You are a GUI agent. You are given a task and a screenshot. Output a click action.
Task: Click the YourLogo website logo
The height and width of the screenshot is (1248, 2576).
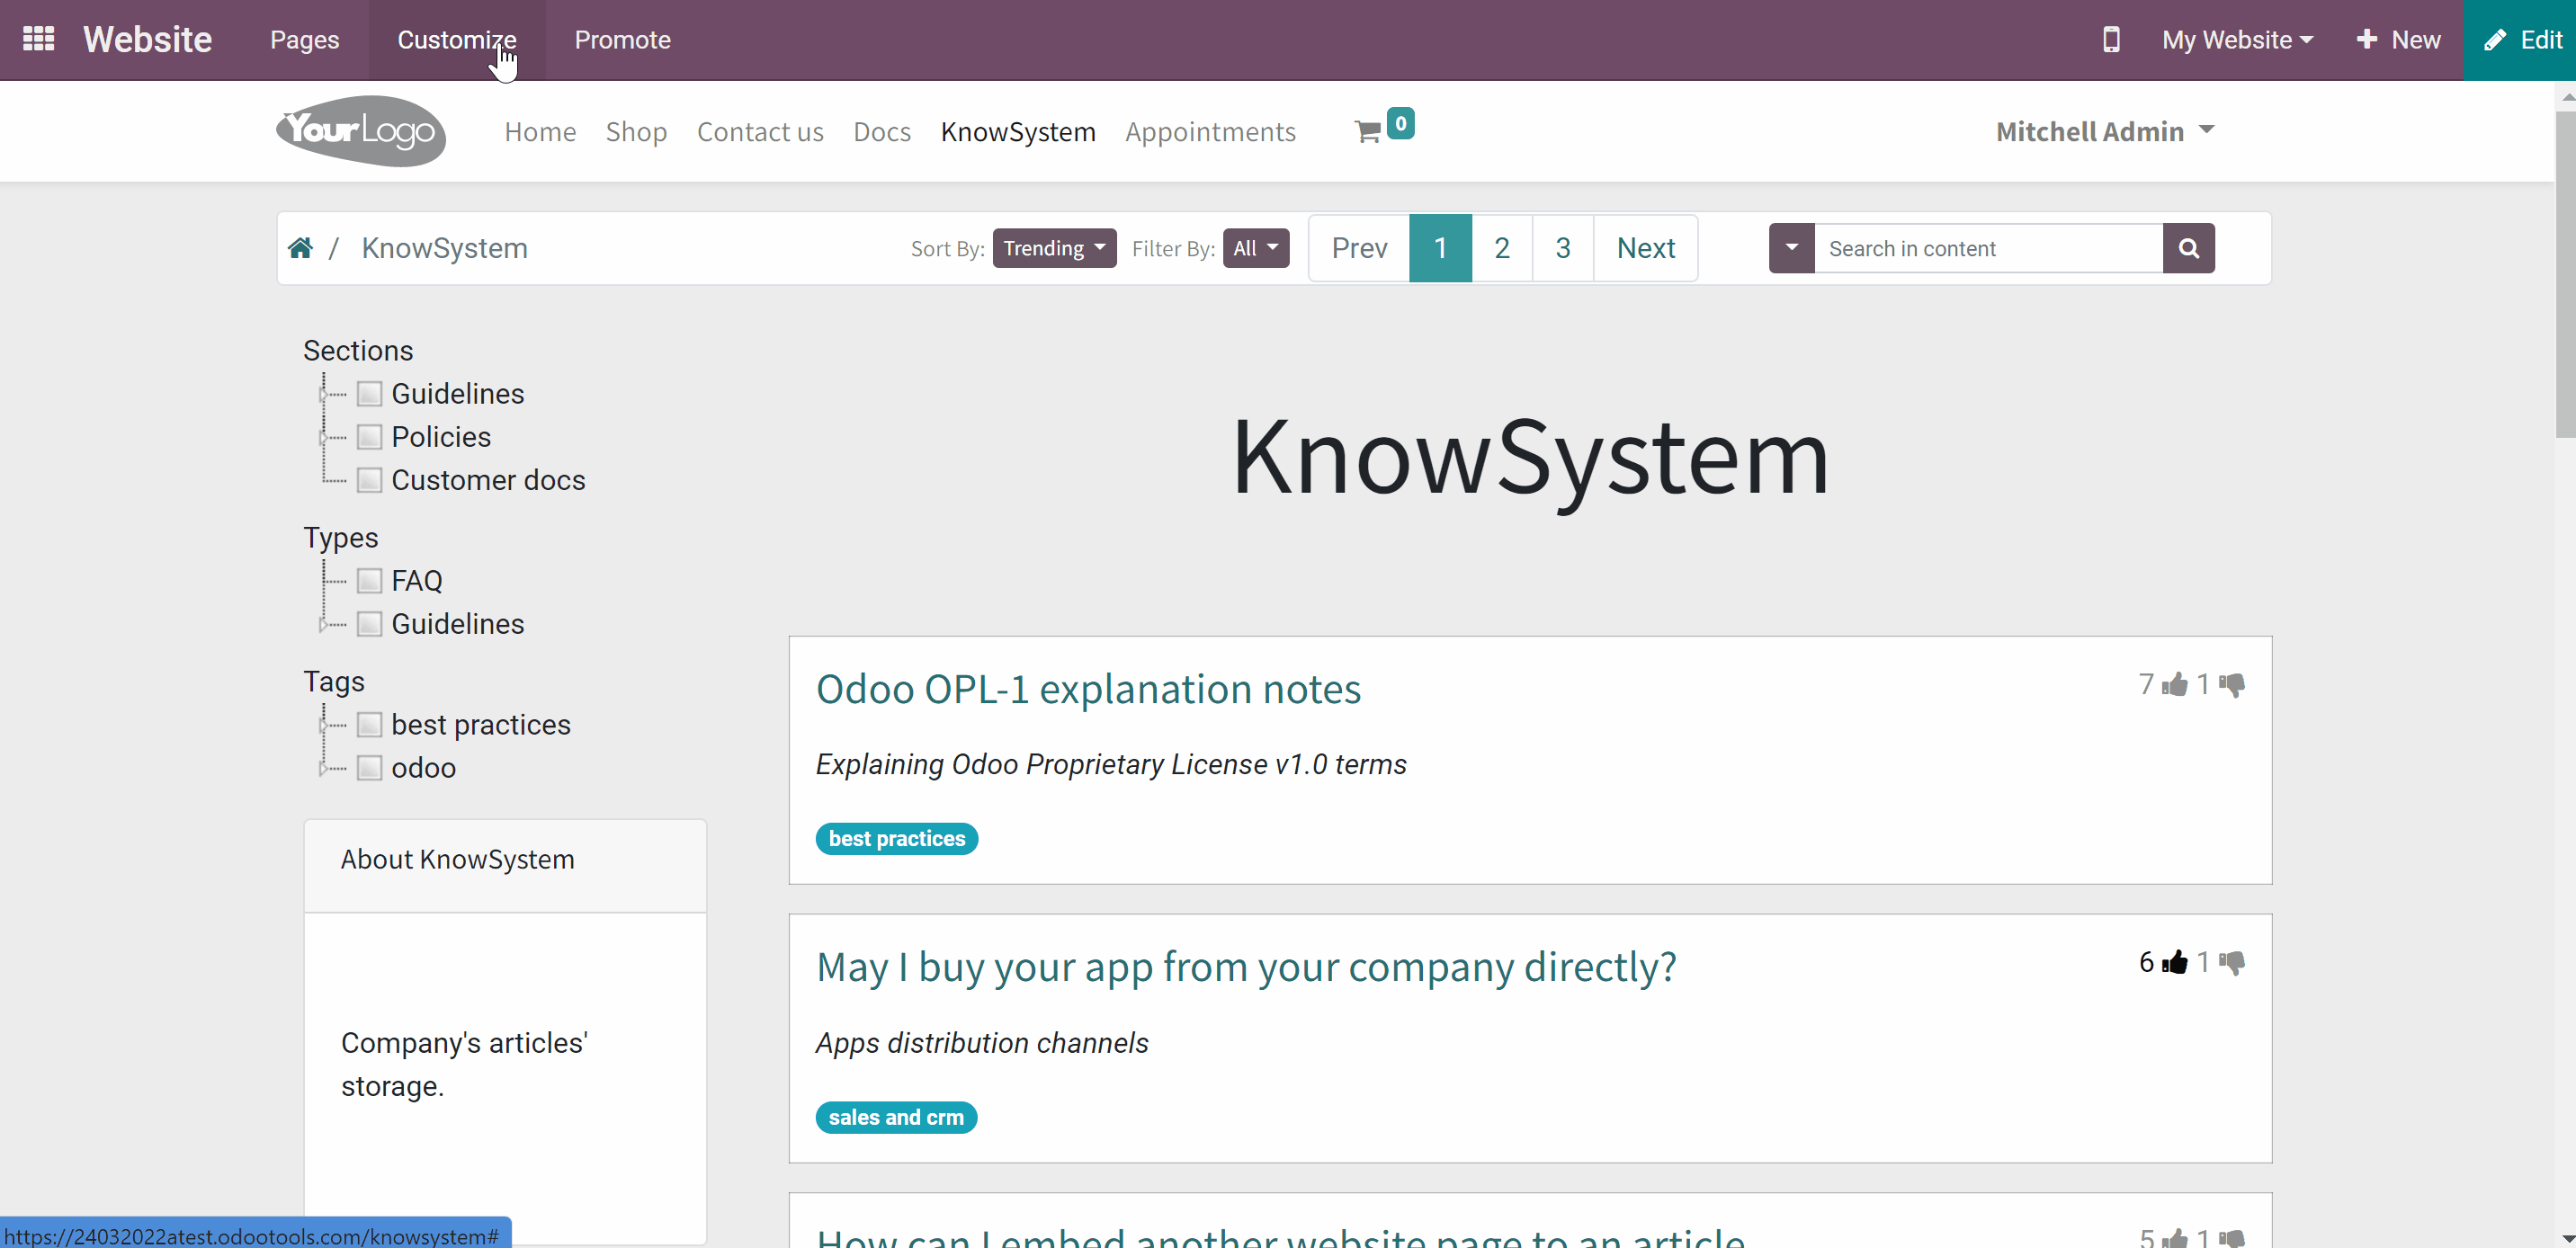point(360,131)
